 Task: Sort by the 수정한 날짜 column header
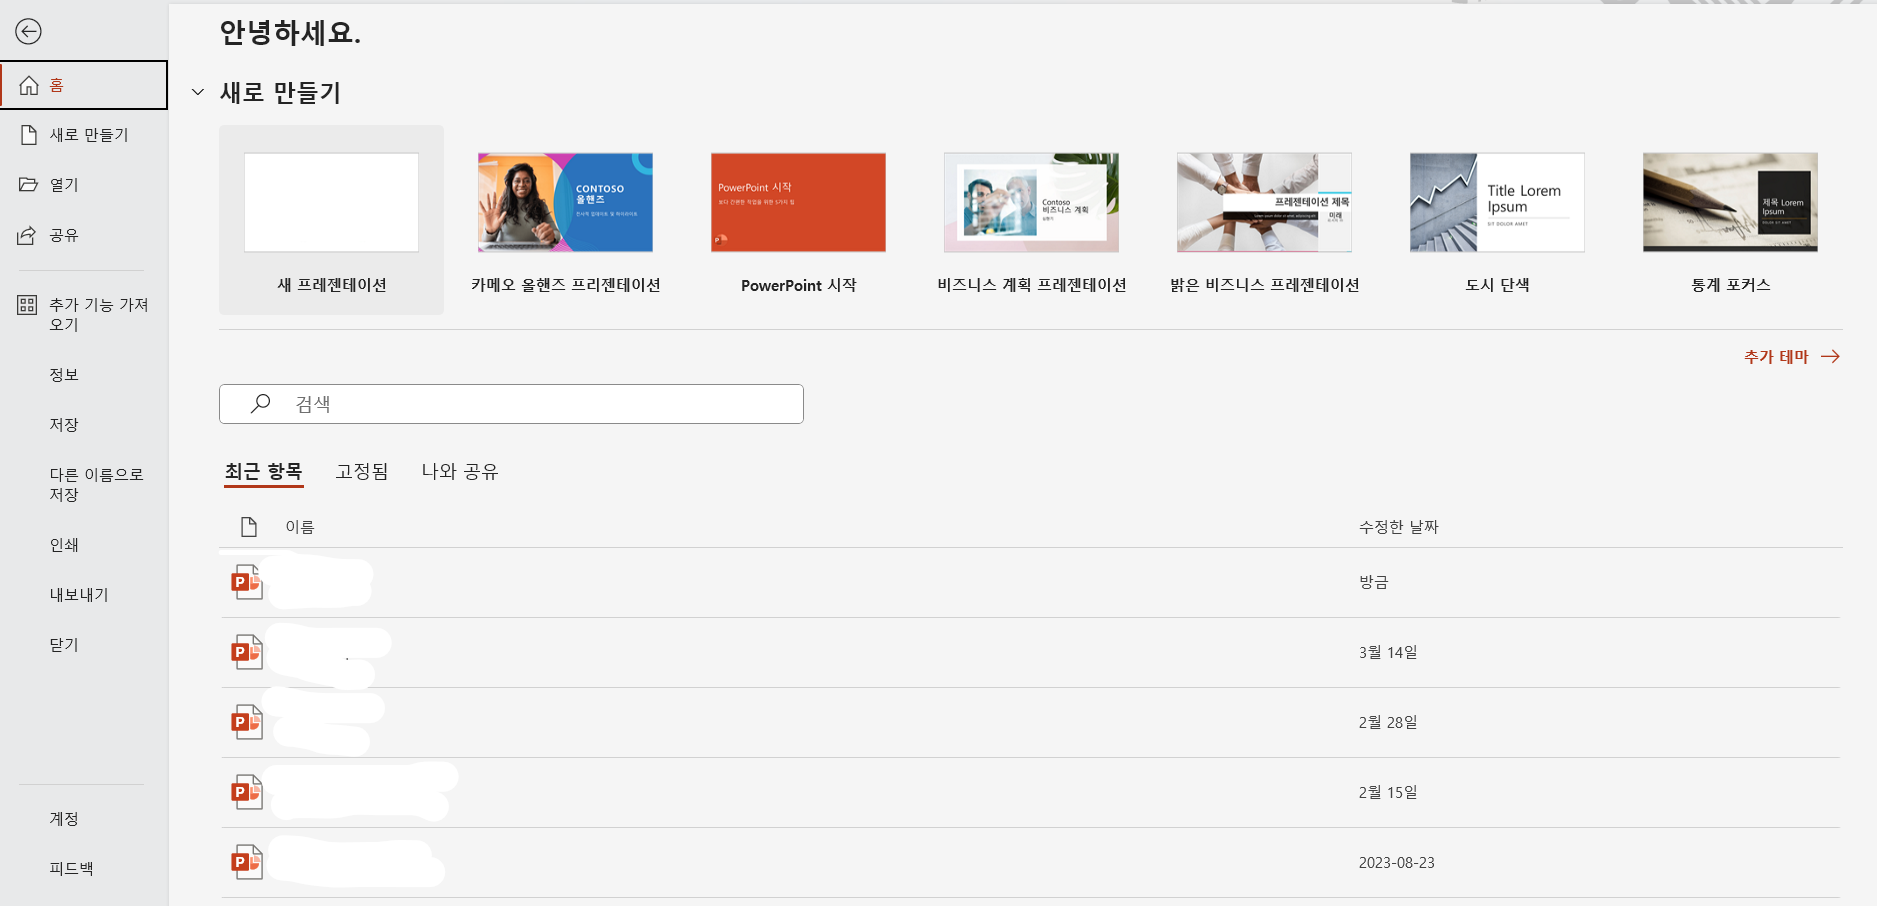pyautogui.click(x=1398, y=527)
